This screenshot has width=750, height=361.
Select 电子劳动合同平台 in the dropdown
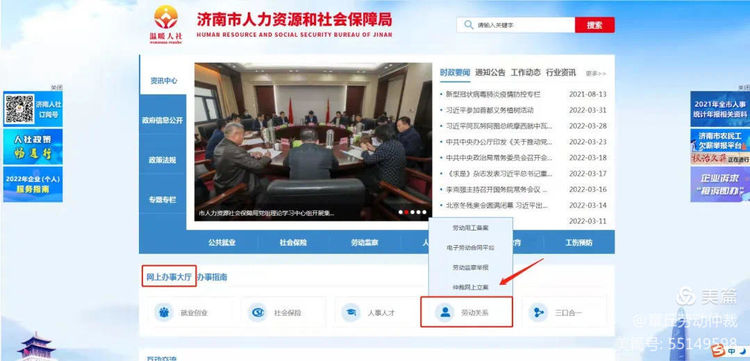pos(471,248)
